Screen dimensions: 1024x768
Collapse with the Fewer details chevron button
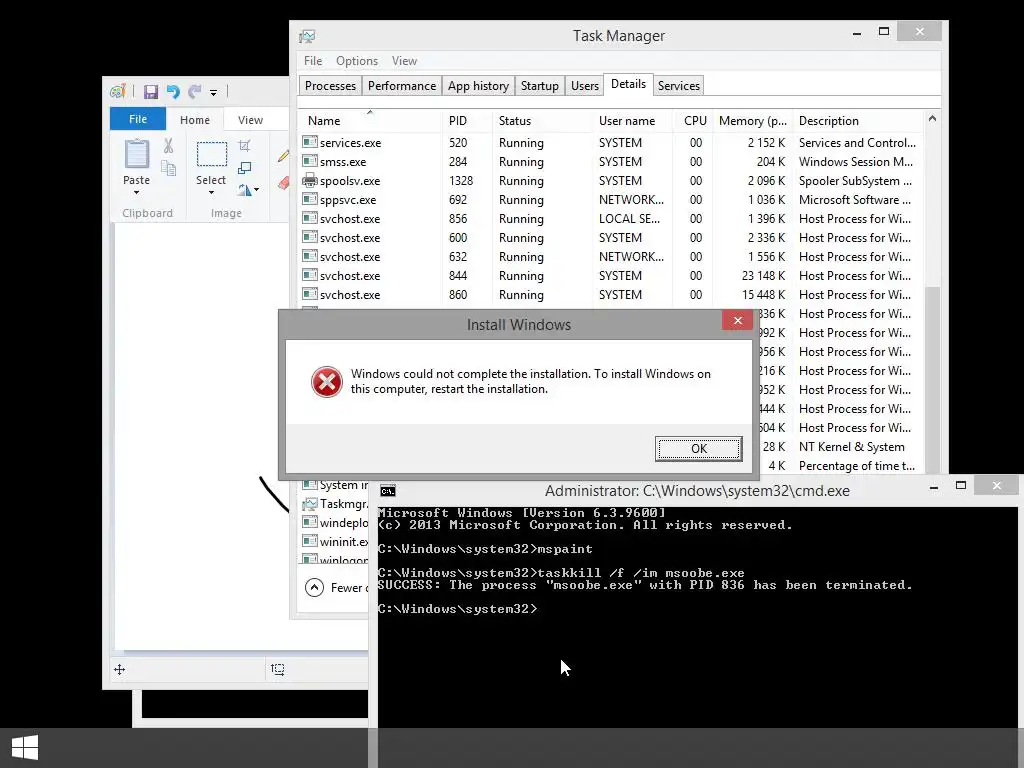click(x=314, y=588)
